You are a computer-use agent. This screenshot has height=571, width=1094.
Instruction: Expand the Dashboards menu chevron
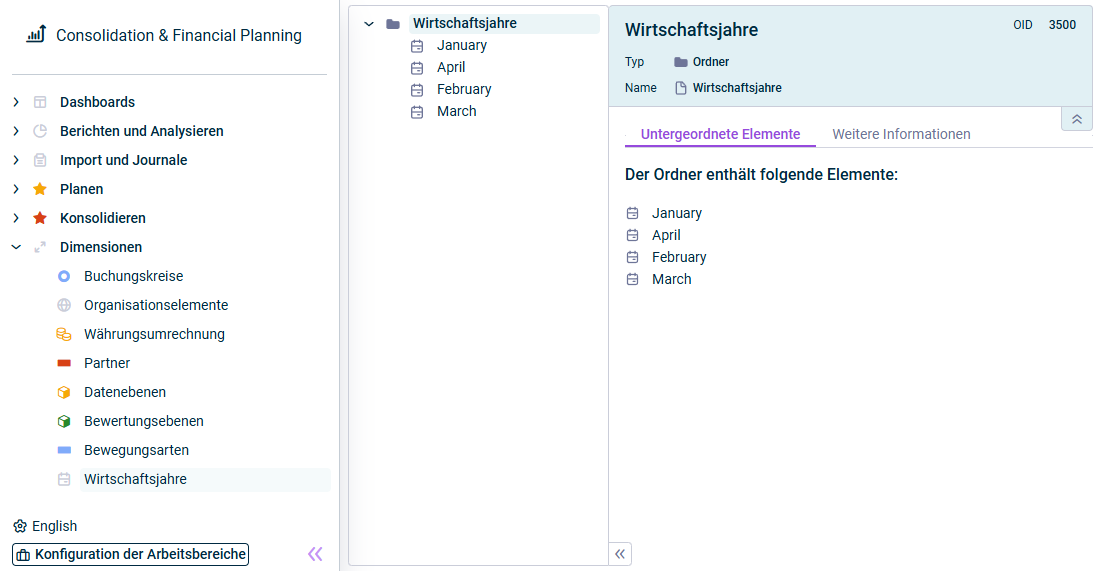16,102
